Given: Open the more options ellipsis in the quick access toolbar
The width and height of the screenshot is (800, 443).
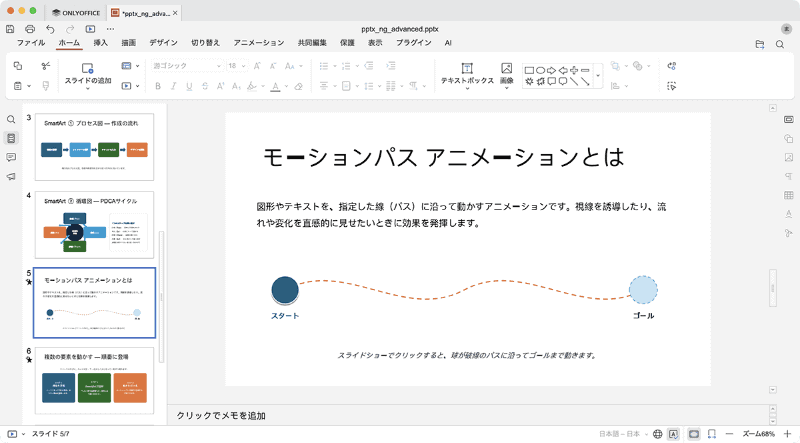Looking at the screenshot, I should coord(110,29).
